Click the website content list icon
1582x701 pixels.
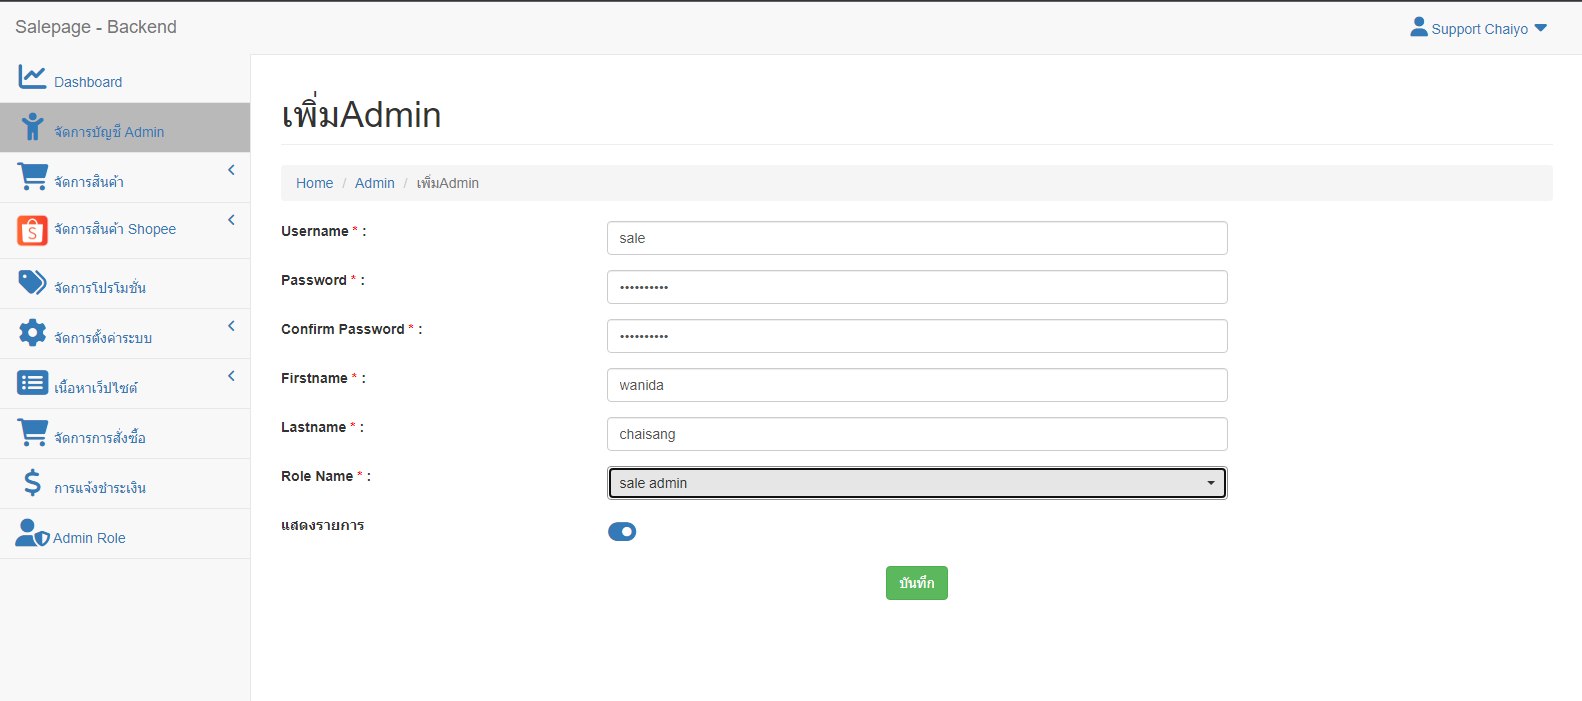point(32,383)
